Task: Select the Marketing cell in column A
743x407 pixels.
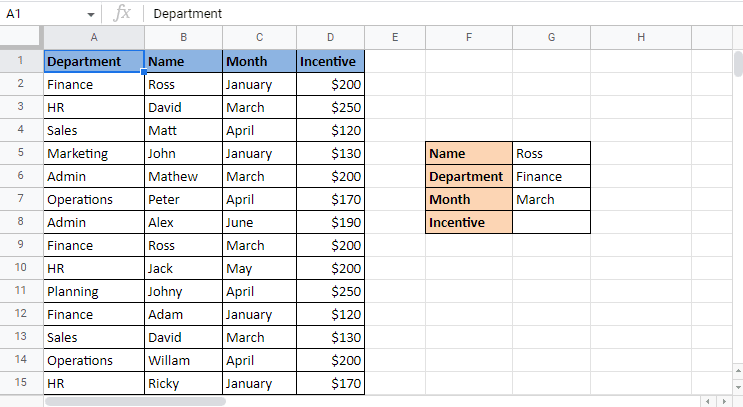Action: pyautogui.click(x=94, y=153)
